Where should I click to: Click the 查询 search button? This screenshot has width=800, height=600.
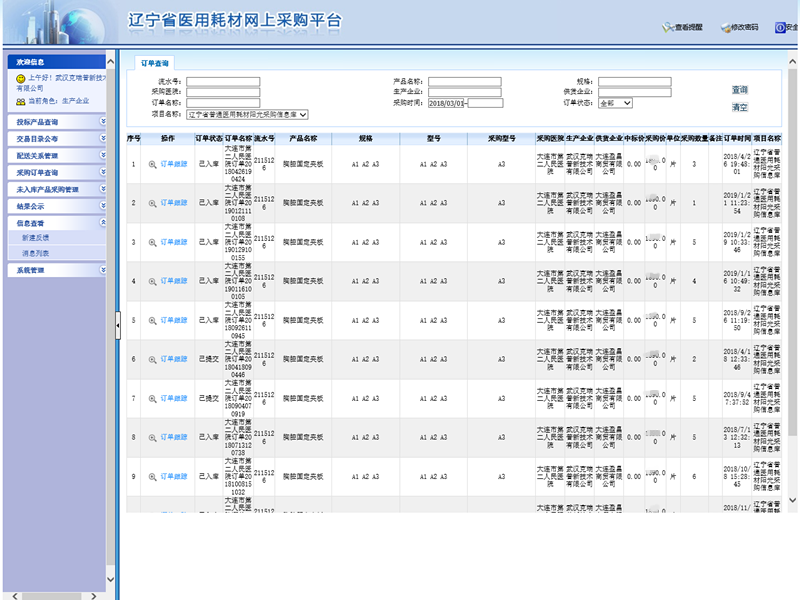[739, 90]
